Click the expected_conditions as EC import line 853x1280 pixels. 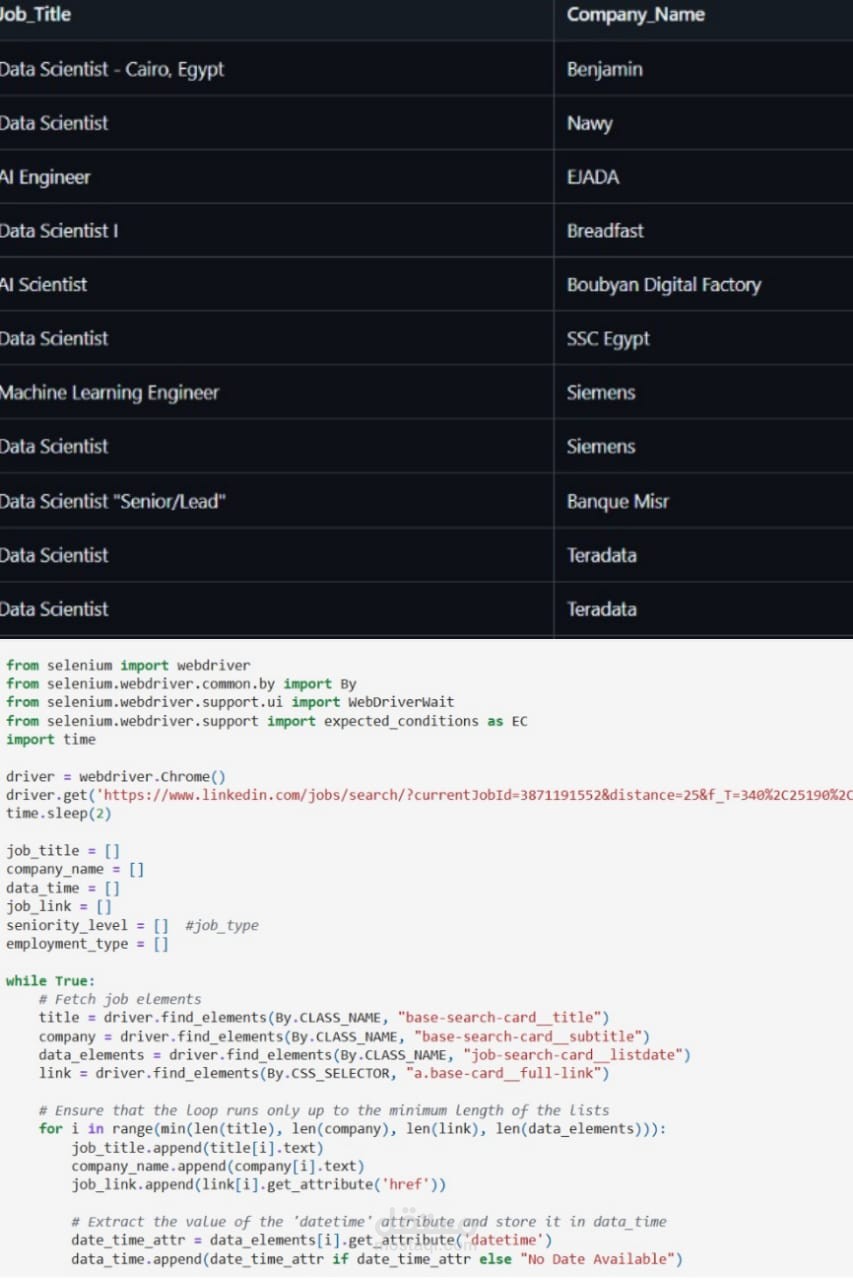click(x=266, y=721)
